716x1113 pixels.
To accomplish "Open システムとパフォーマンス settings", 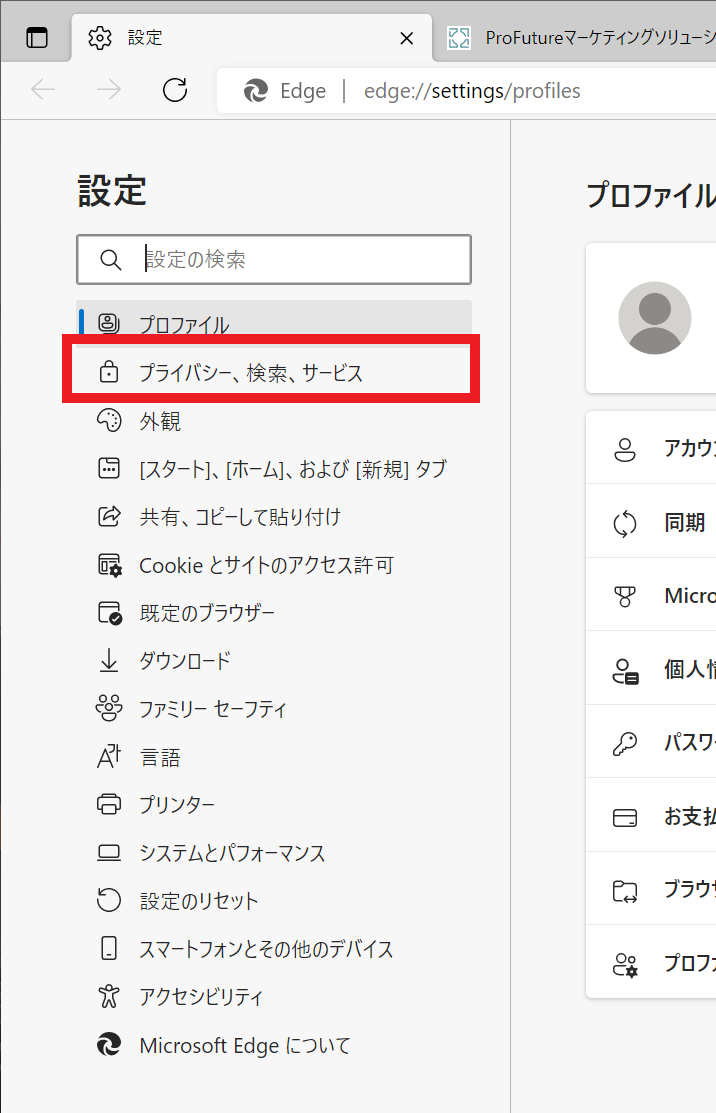I will click(x=274, y=853).
